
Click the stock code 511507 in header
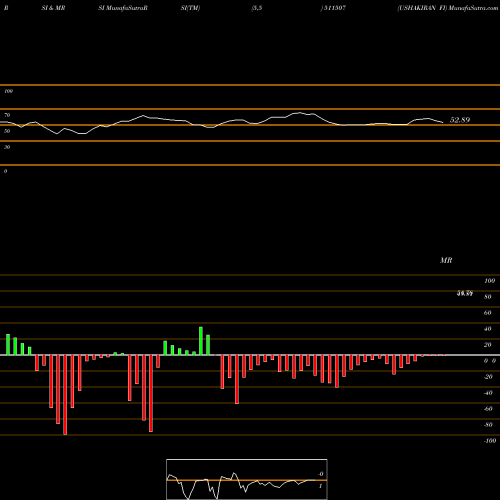point(335,8)
